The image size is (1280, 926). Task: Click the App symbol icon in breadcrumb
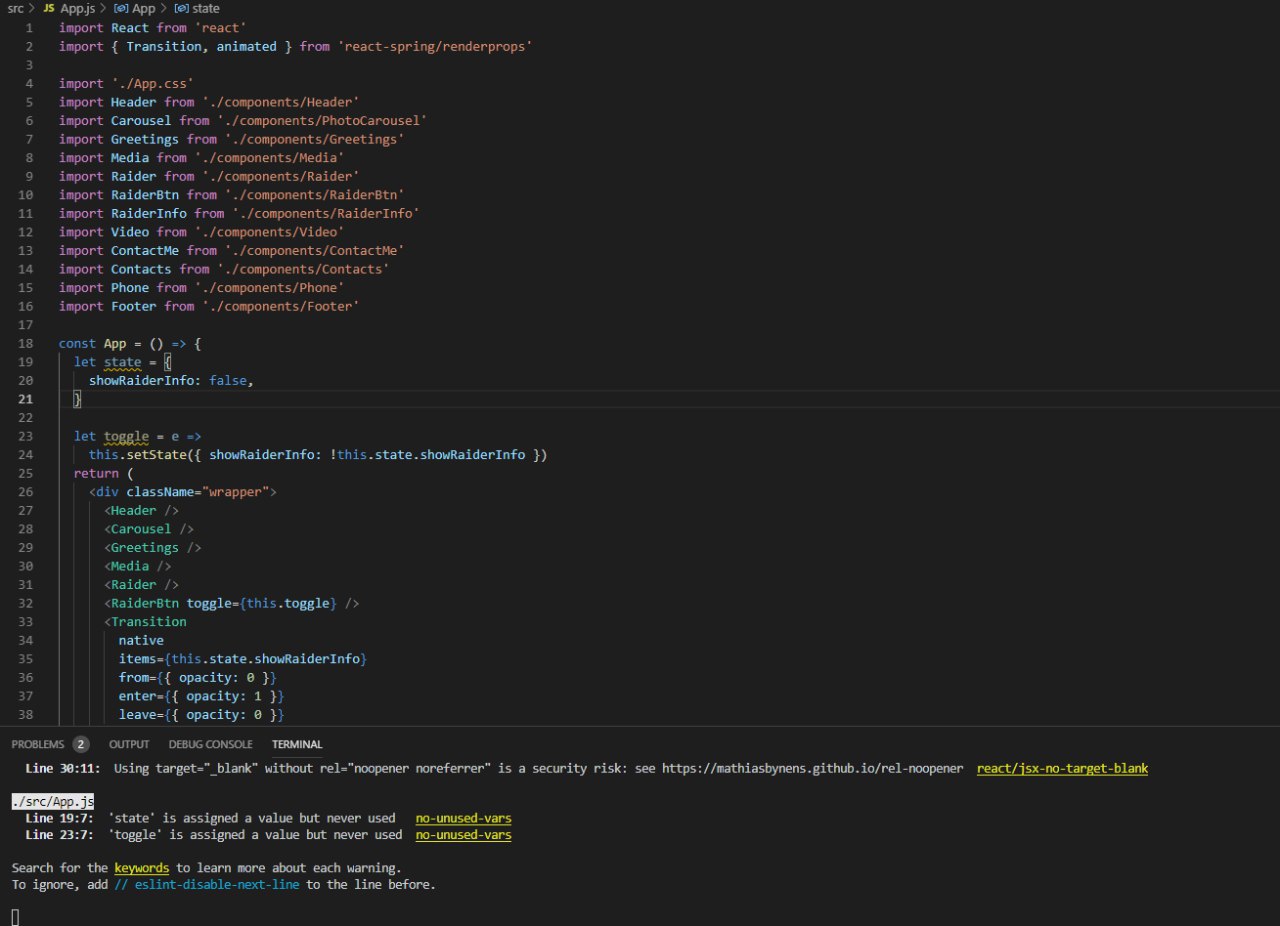pos(121,8)
